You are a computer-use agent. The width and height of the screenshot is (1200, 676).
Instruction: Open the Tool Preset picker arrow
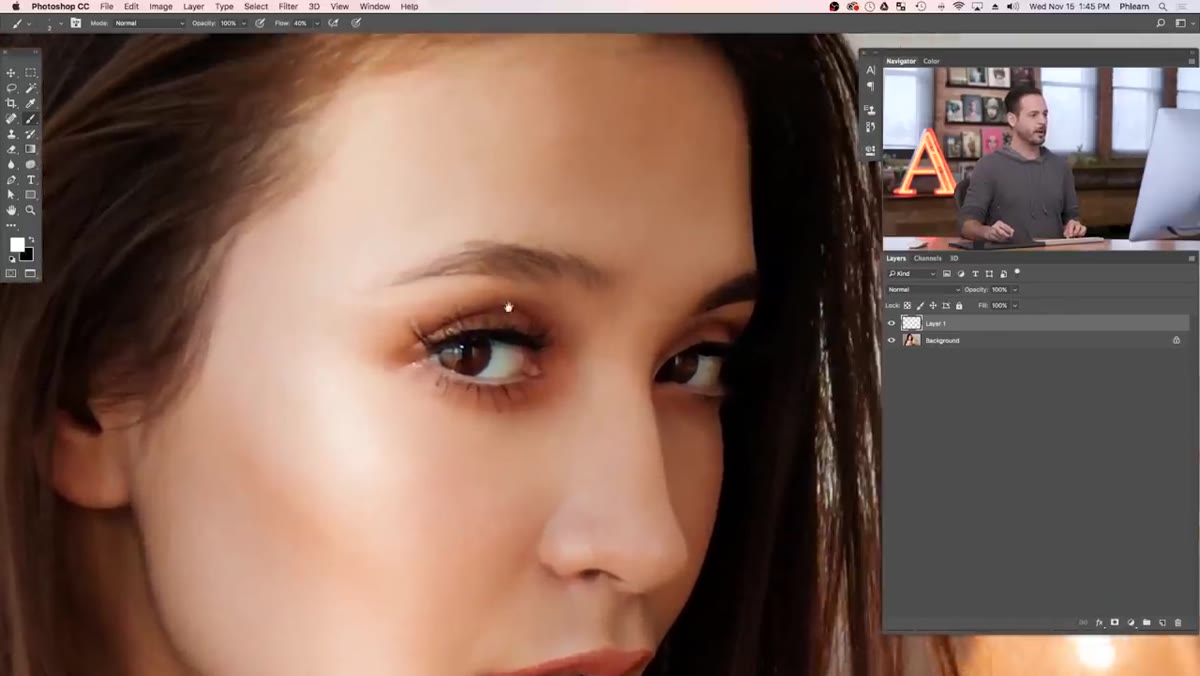[29, 23]
